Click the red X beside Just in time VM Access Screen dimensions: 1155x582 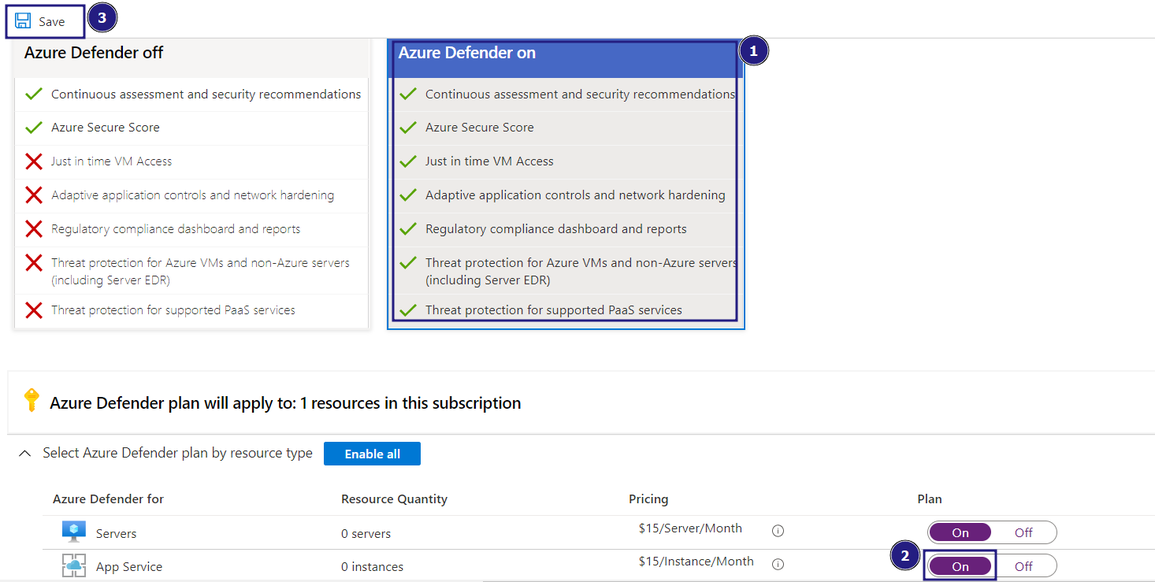coord(33,161)
